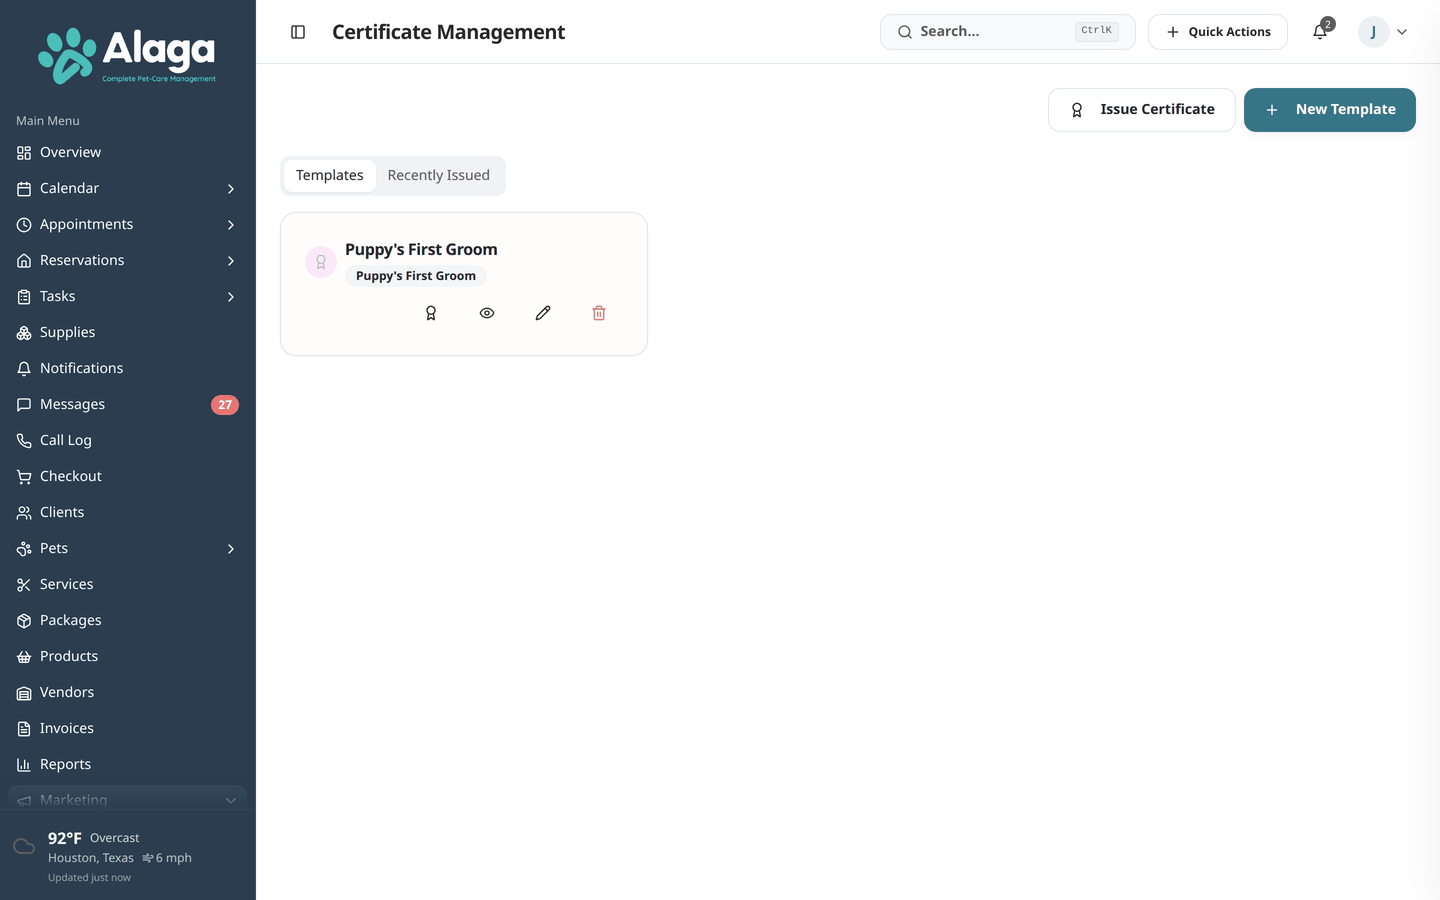Expand the Appointments submenu chevron
The image size is (1440, 900).
click(x=231, y=225)
